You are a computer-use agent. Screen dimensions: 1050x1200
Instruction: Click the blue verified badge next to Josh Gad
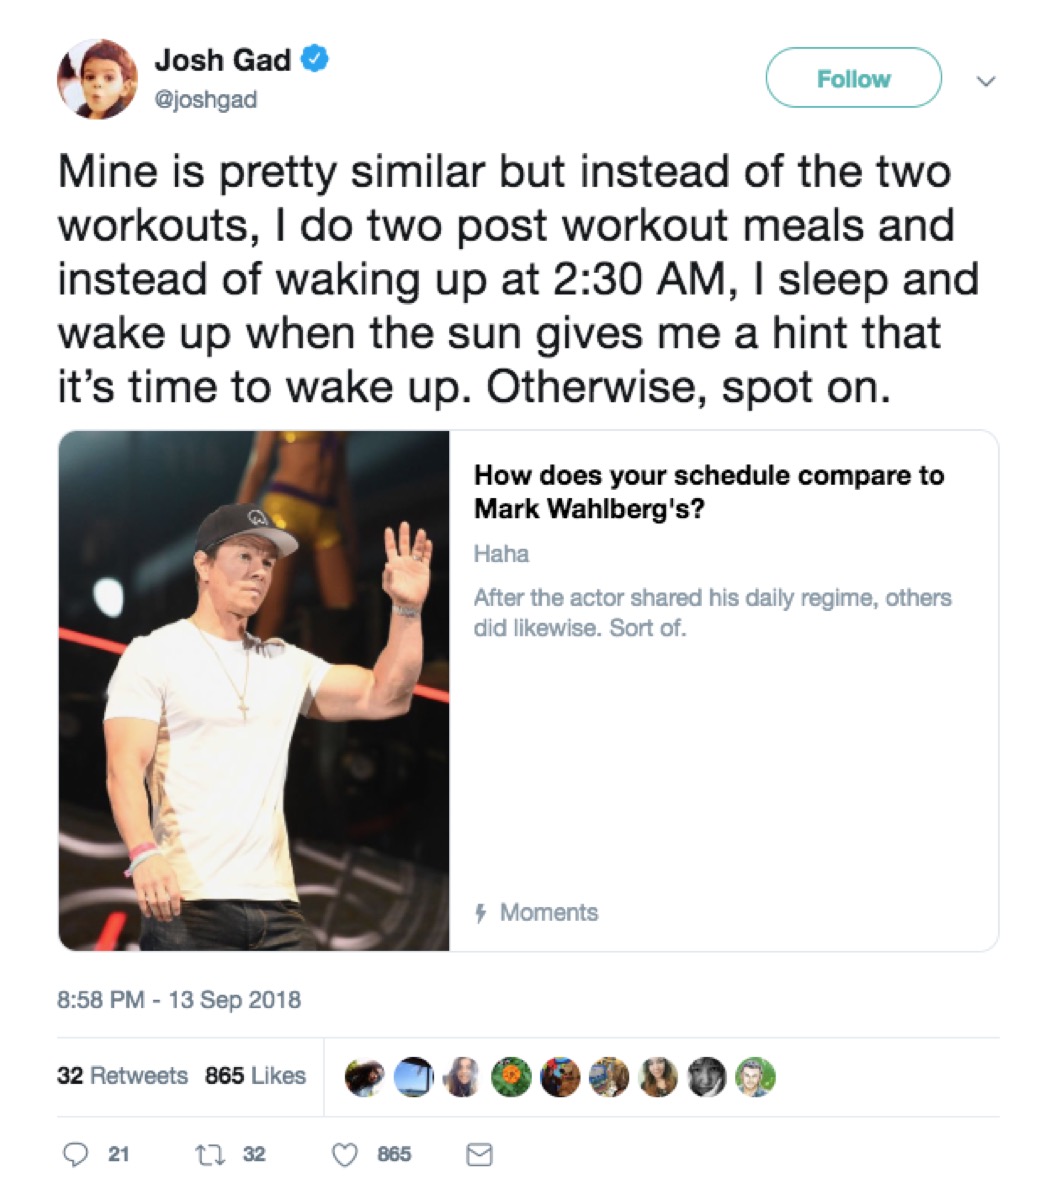(315, 60)
